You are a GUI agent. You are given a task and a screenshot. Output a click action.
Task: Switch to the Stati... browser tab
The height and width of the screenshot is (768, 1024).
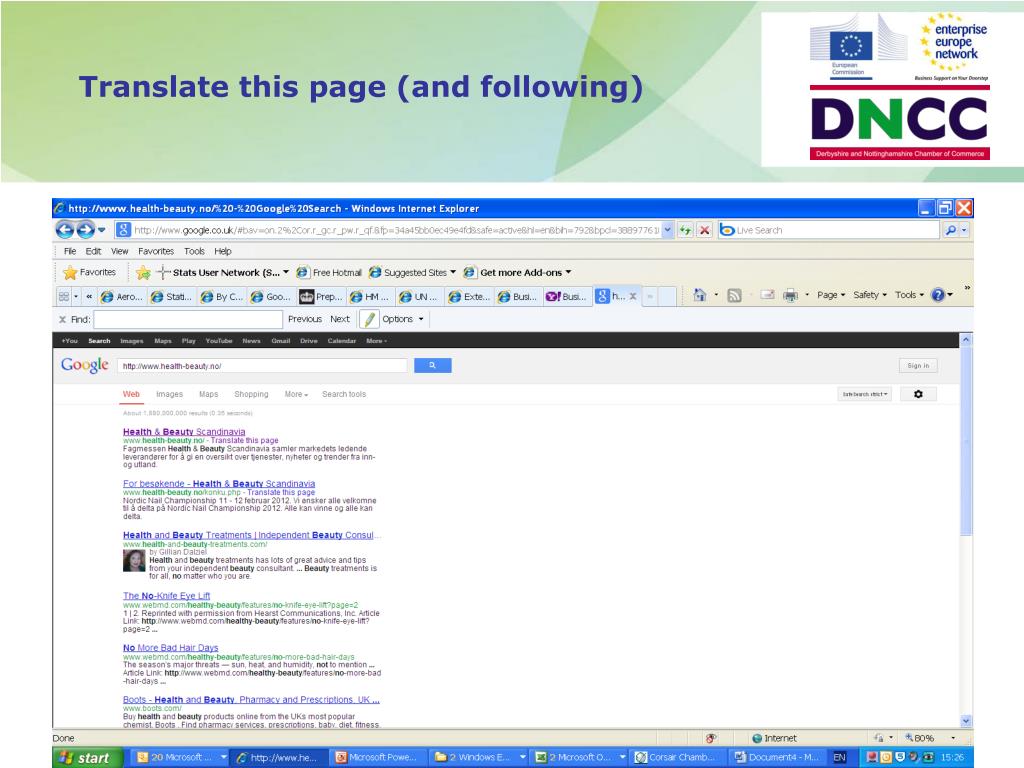[x=172, y=296]
